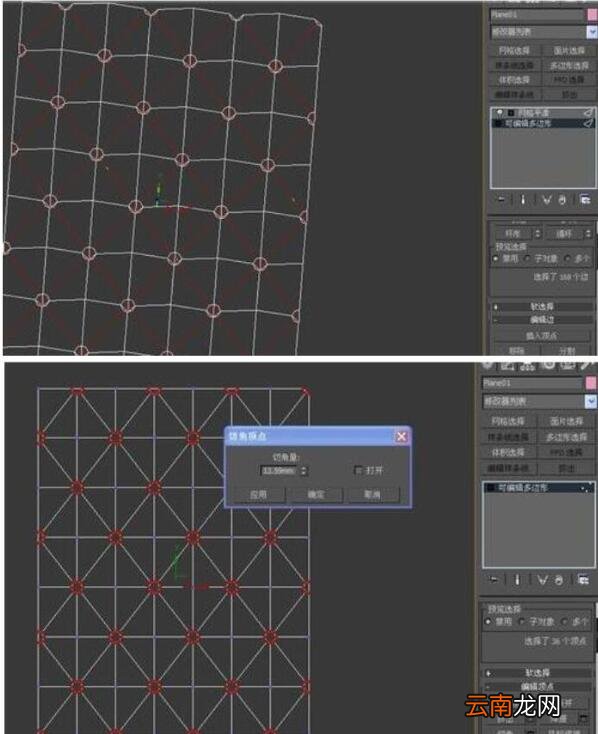
Task: Make unique icon in upper modifier panel
Action: point(546,200)
